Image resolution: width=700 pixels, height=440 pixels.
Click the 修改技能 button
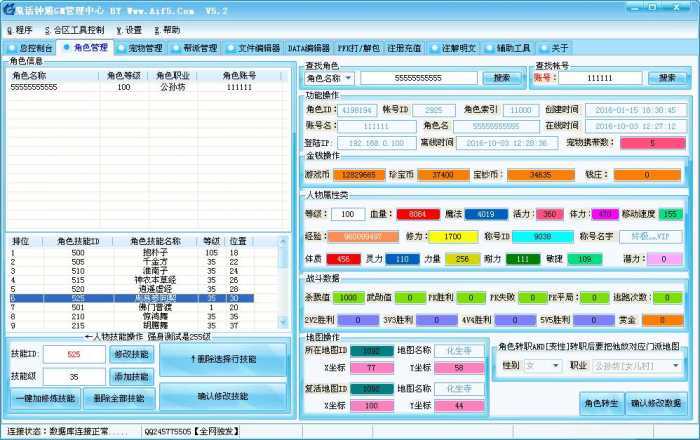(131, 355)
